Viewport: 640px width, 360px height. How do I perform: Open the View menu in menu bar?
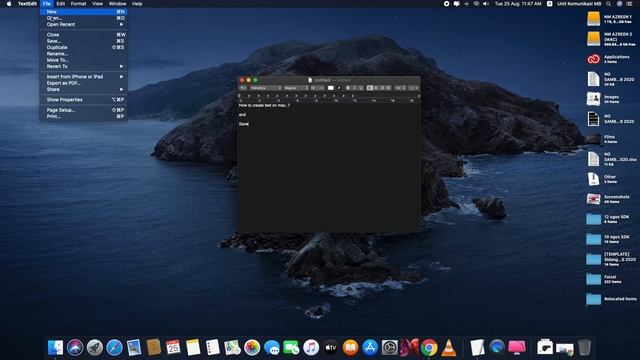click(97, 4)
